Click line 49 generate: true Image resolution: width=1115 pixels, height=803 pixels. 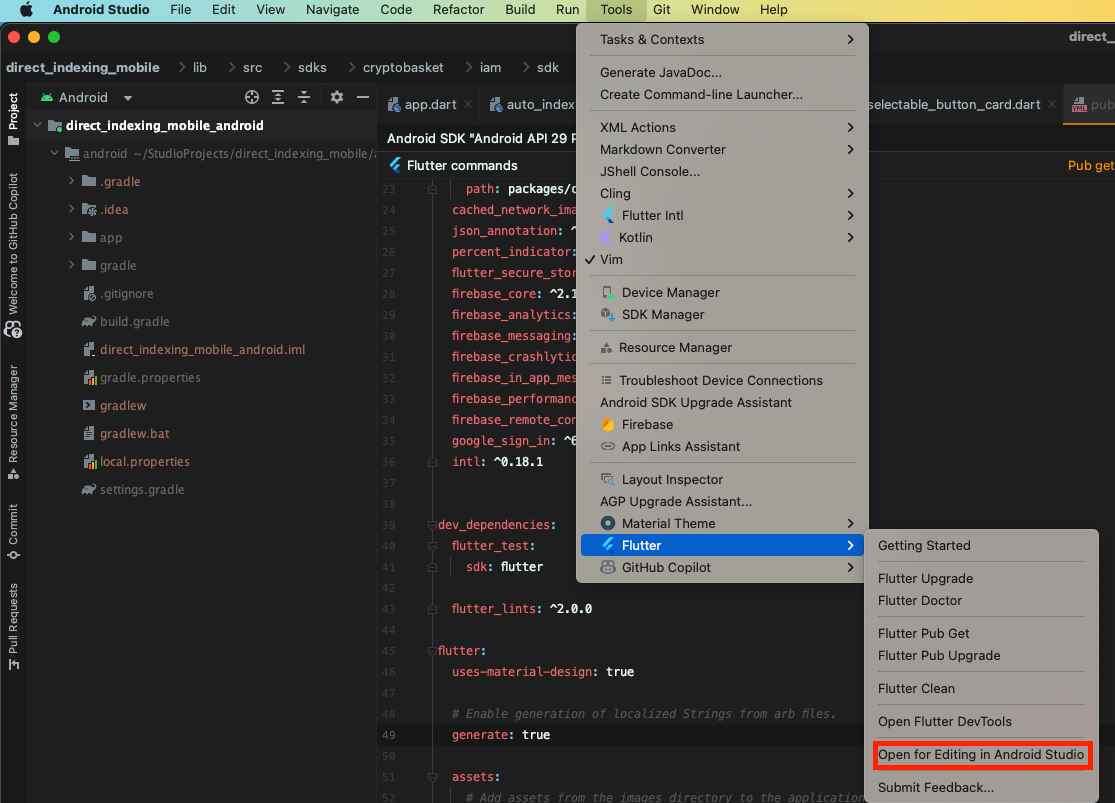point(501,735)
